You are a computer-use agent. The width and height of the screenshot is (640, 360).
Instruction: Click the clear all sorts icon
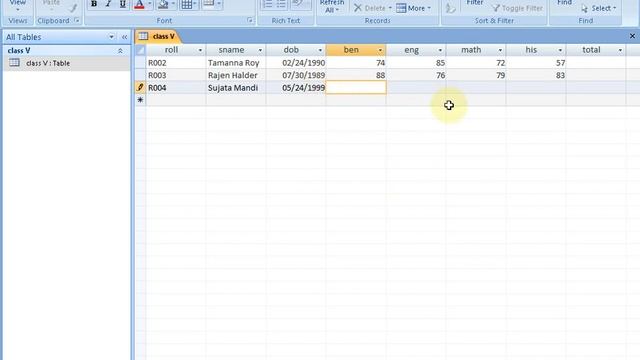pyautogui.click(x=451, y=8)
